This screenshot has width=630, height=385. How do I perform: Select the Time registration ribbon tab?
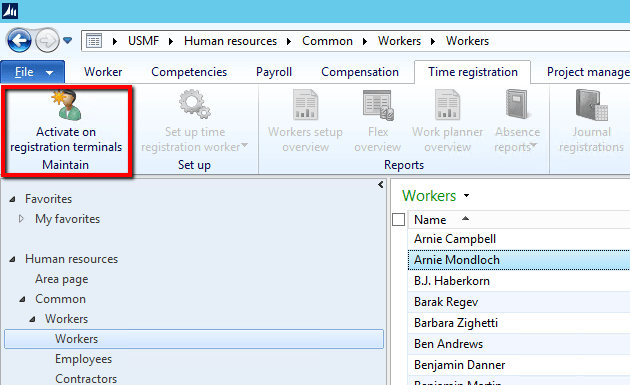coord(472,72)
